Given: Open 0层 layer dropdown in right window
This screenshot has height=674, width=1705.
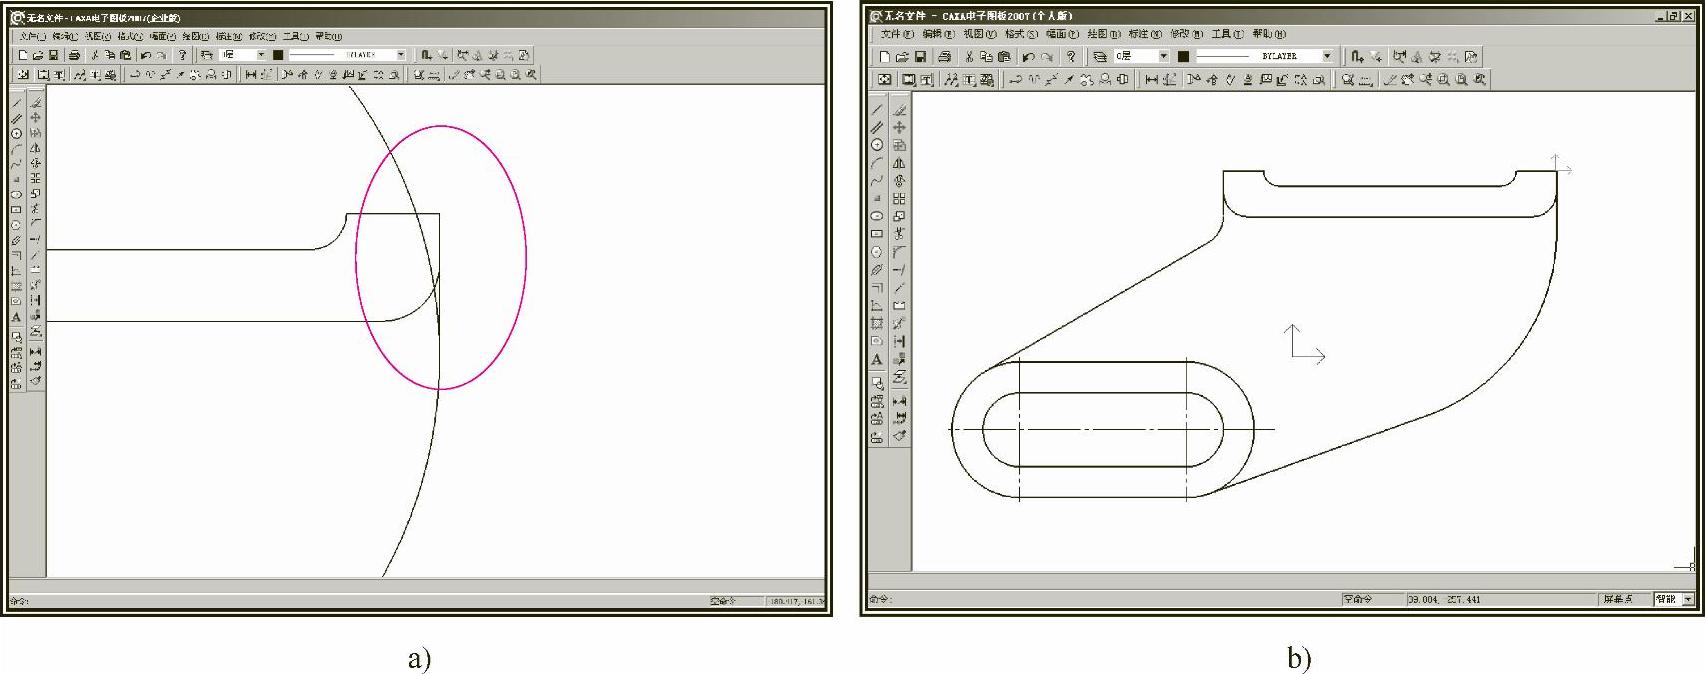Looking at the screenshot, I should pos(1164,57).
